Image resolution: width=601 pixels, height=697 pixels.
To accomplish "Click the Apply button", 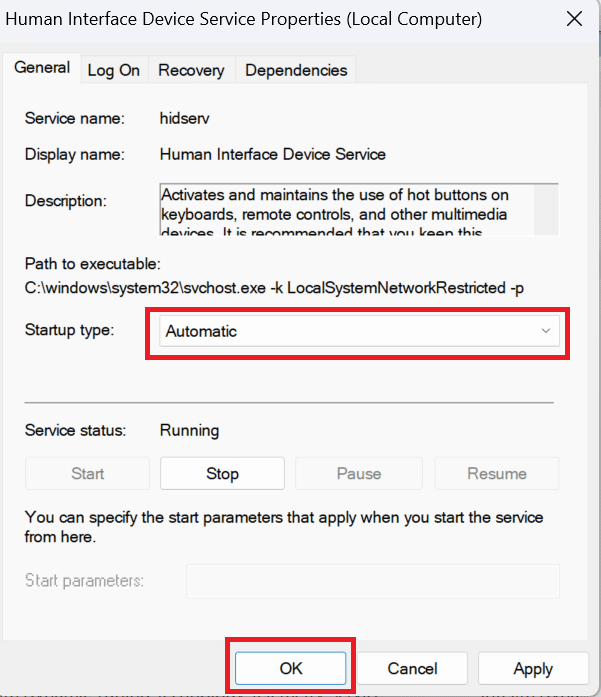I will tap(533, 668).
